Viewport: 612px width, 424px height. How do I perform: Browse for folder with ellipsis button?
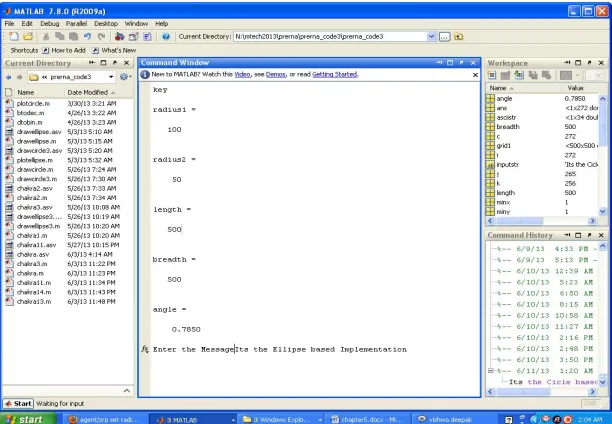click(445, 36)
